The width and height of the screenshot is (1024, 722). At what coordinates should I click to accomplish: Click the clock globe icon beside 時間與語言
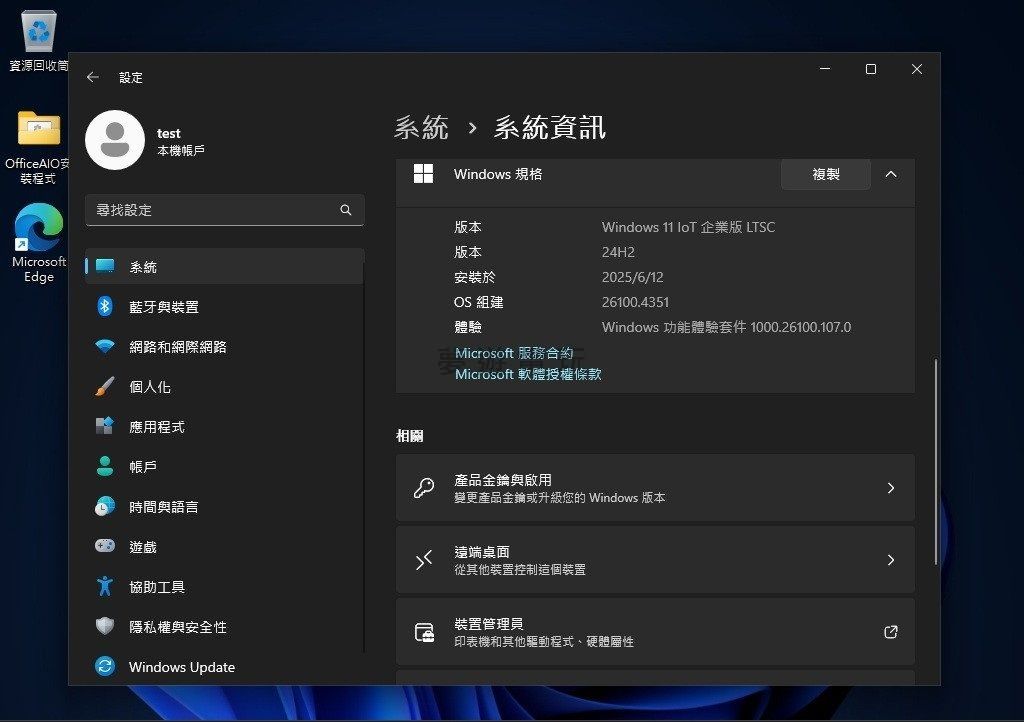coord(105,507)
